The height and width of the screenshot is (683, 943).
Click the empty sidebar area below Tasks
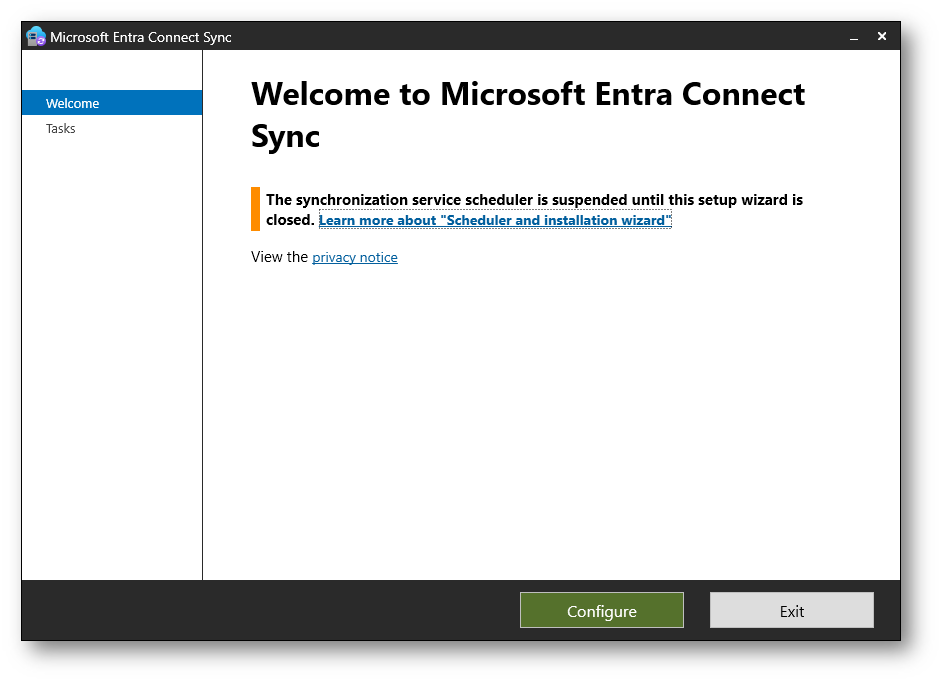click(x=111, y=350)
